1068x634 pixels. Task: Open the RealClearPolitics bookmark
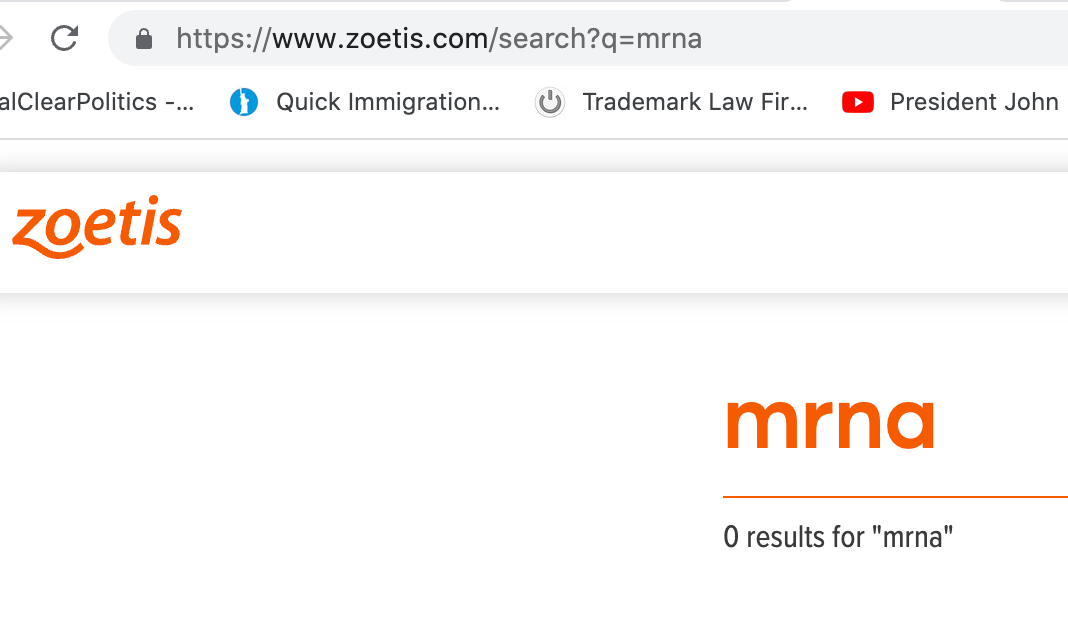point(97,102)
